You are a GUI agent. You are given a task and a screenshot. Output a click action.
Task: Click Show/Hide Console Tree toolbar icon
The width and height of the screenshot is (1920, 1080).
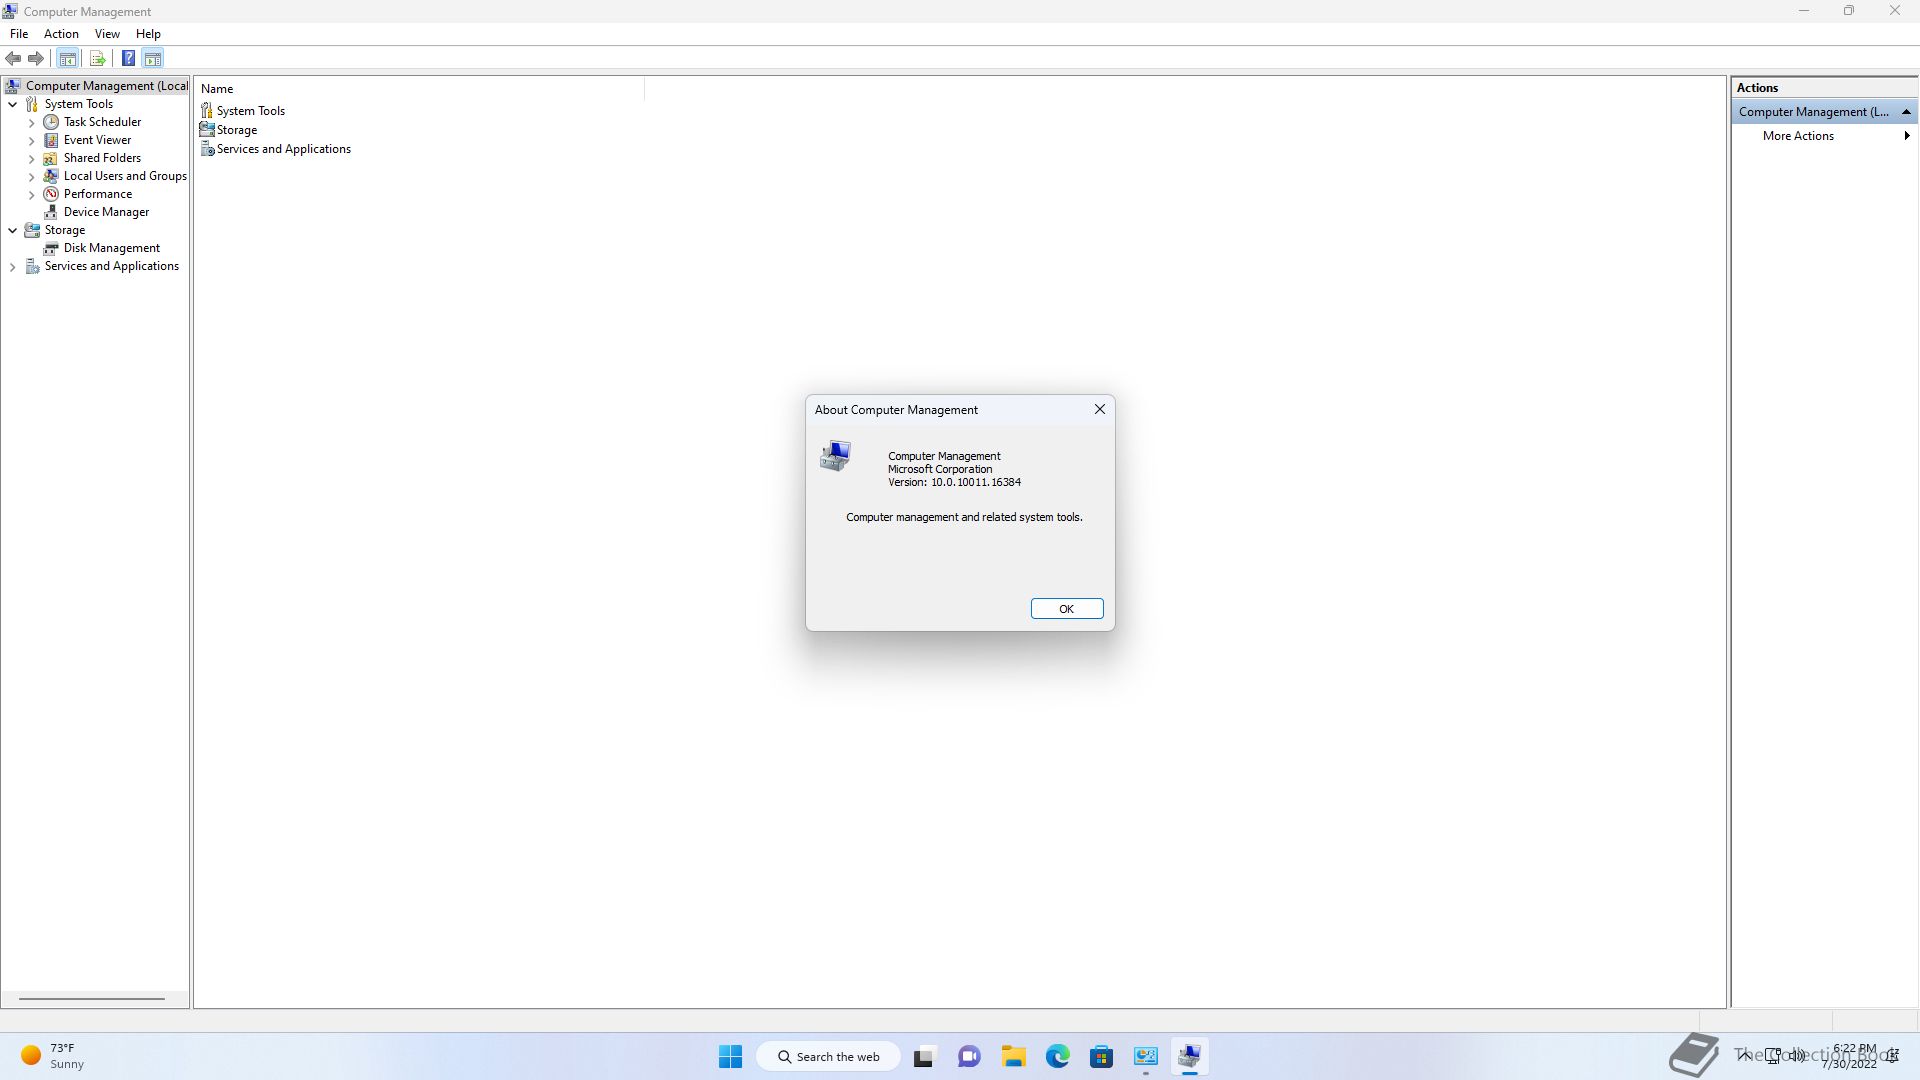point(68,58)
